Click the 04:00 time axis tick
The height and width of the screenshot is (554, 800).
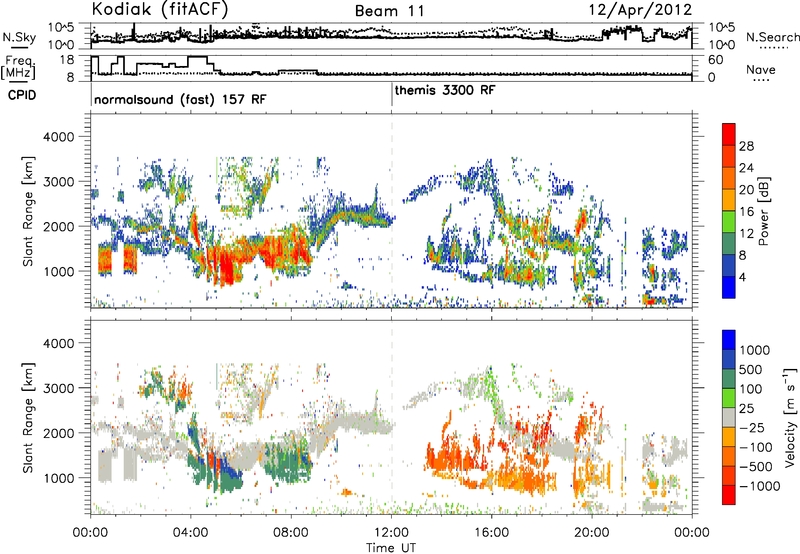pyautogui.click(x=190, y=533)
